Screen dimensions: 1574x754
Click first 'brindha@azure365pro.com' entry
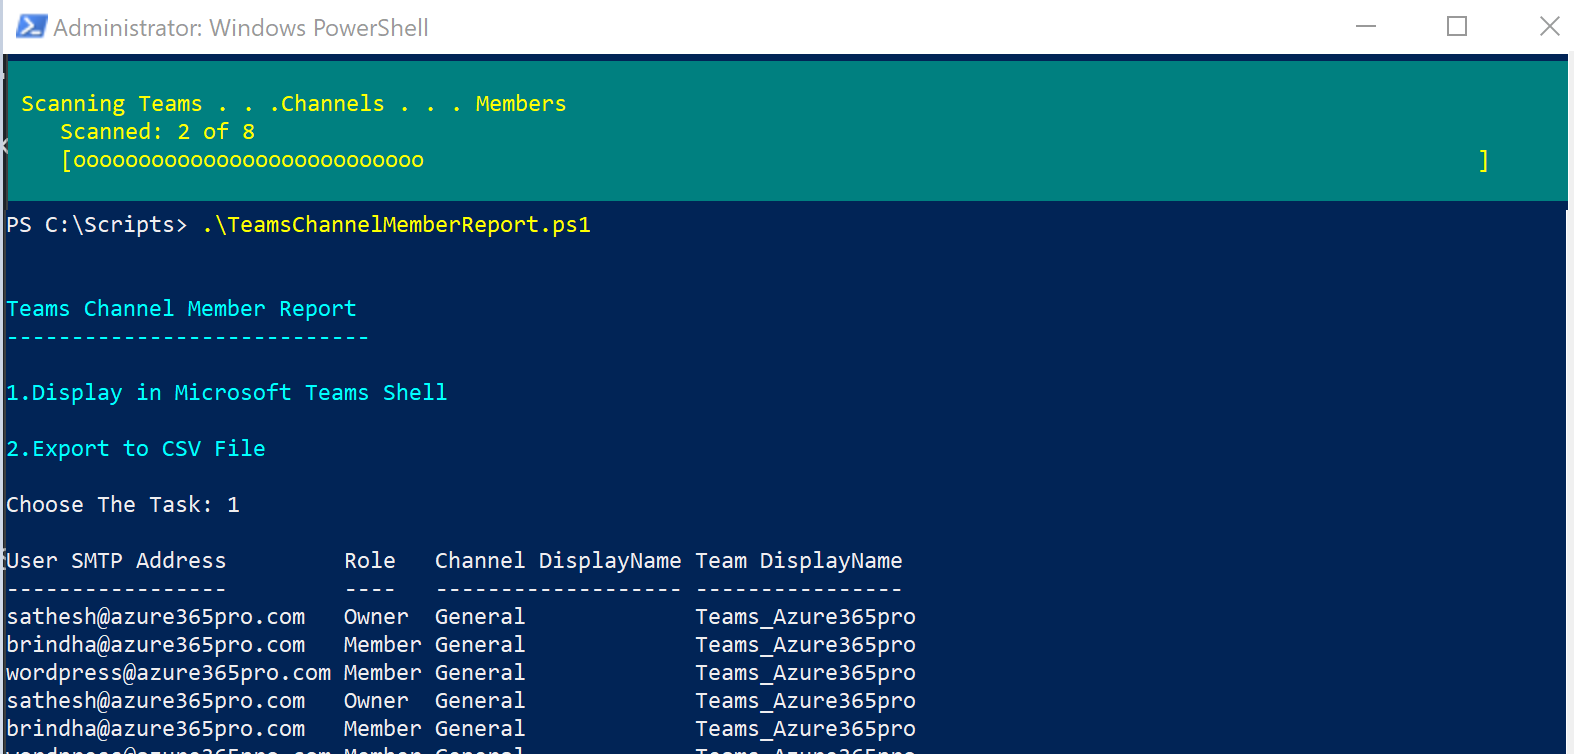coord(156,645)
